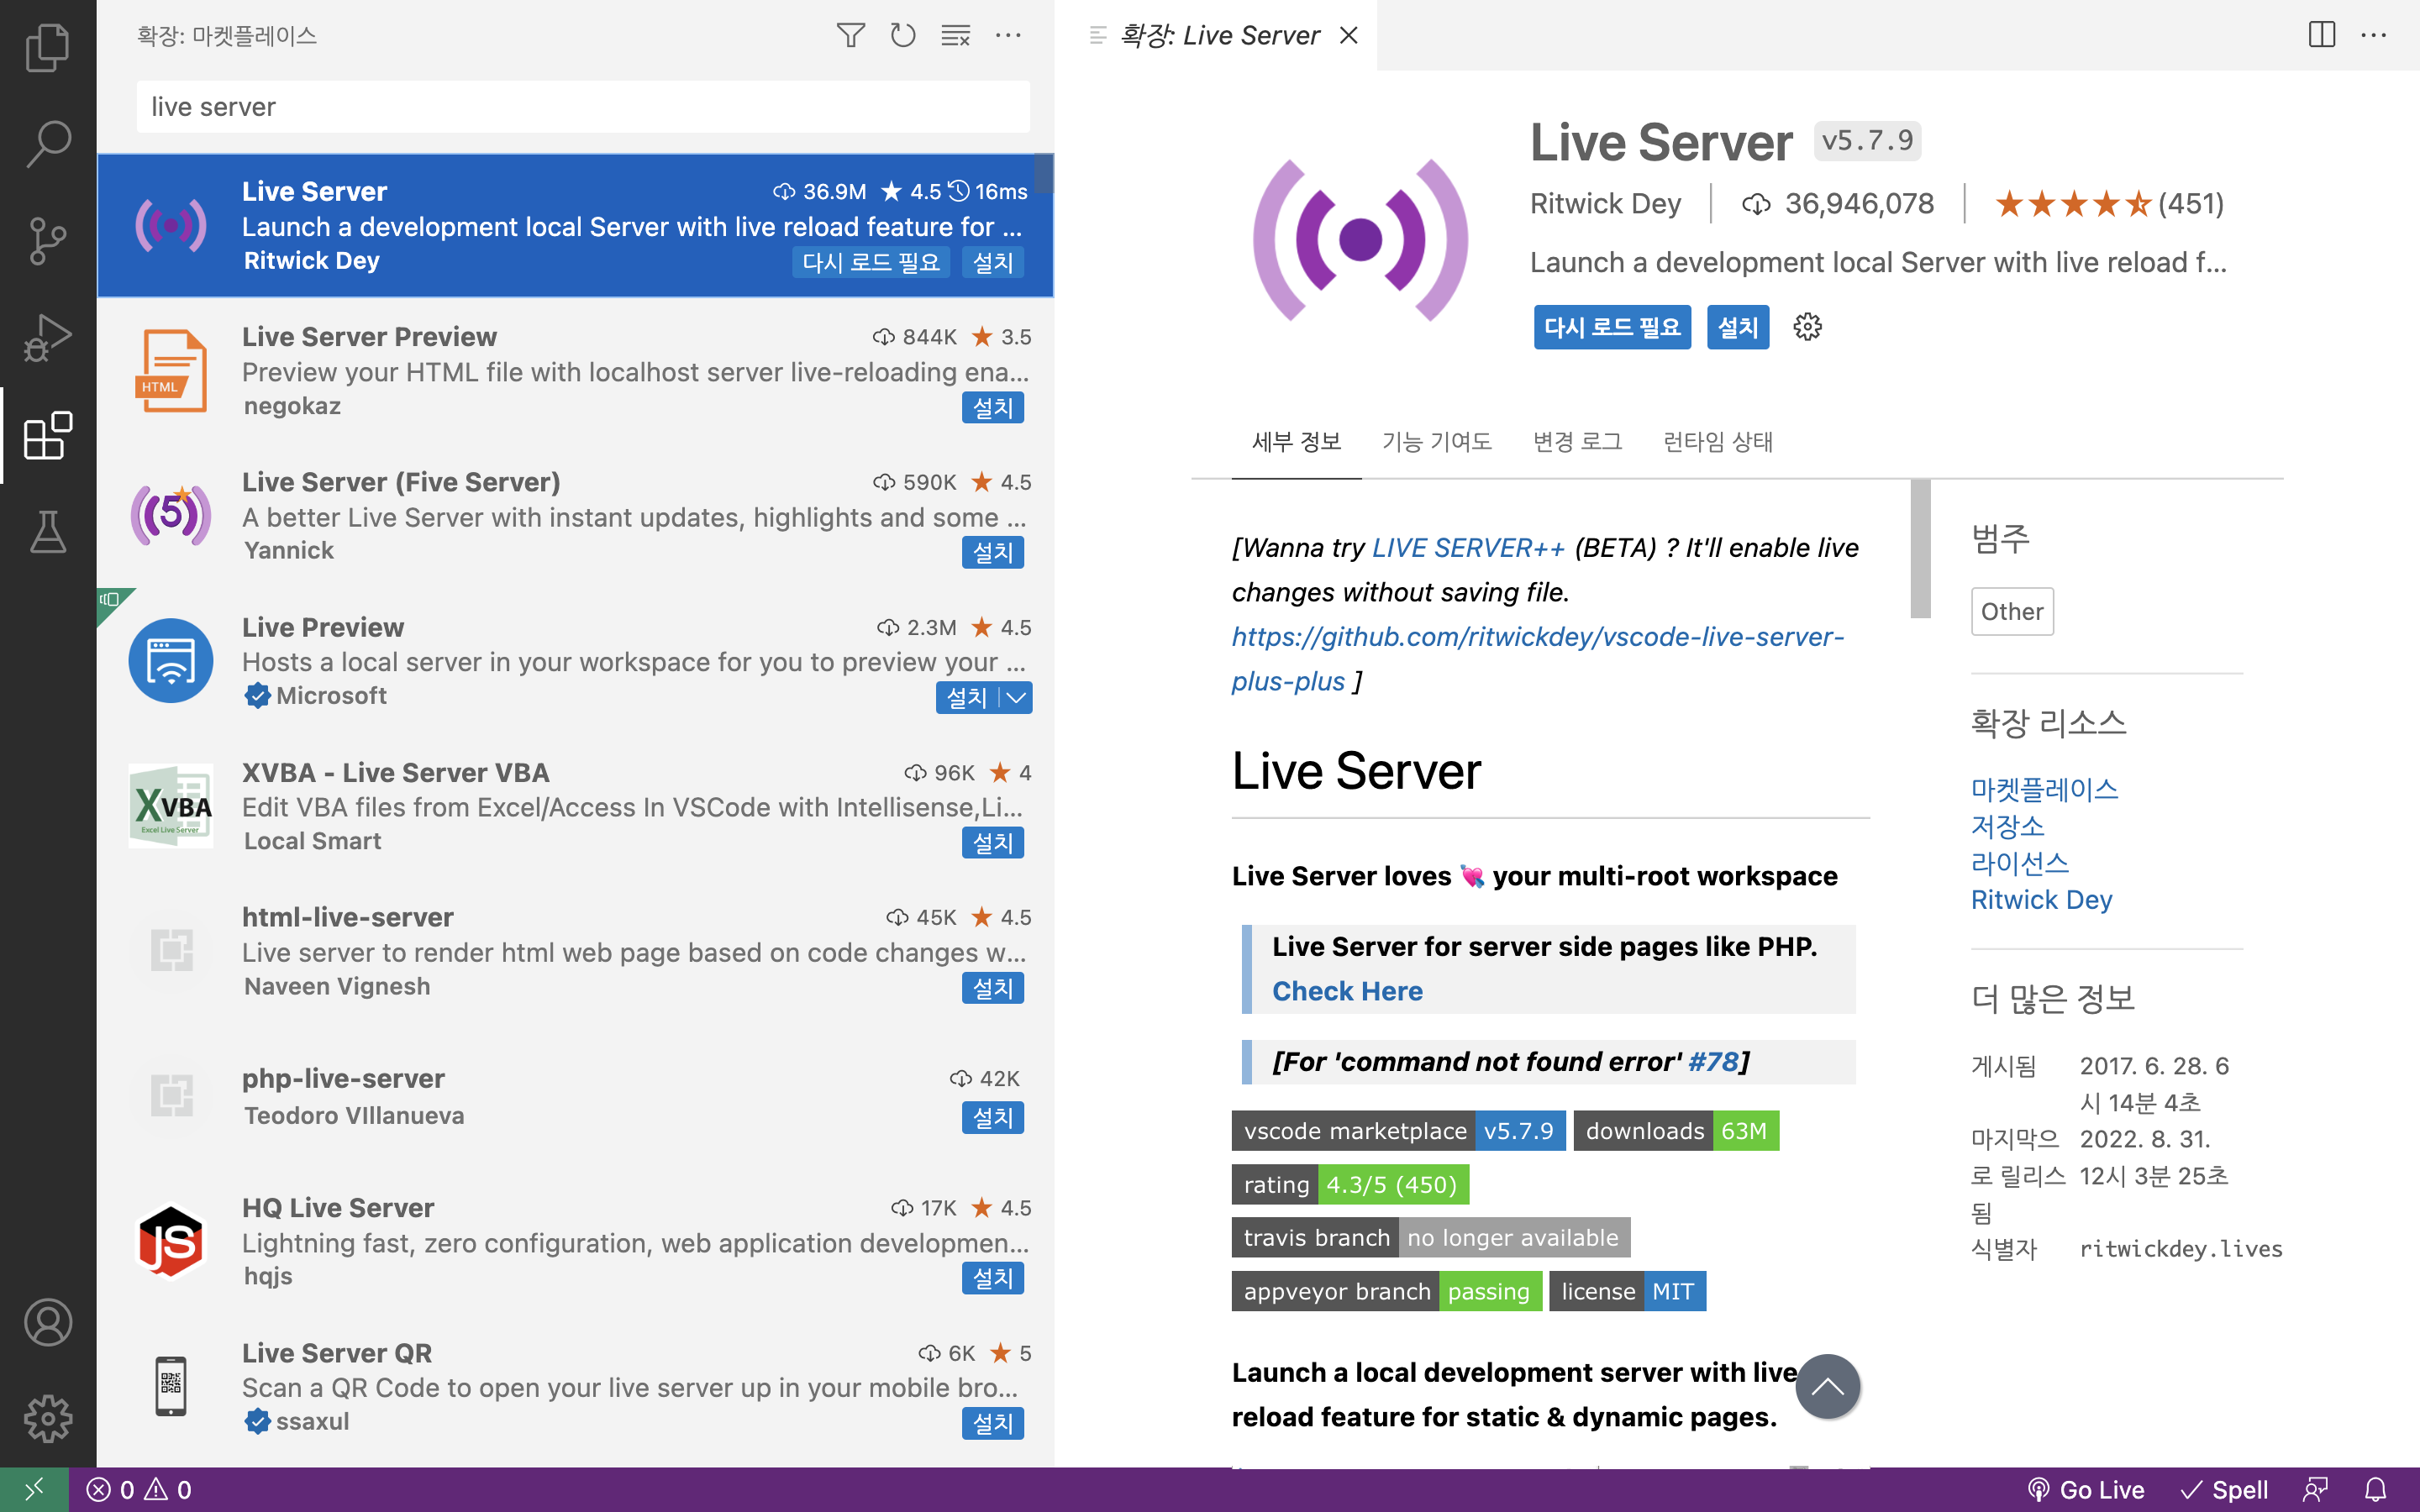The image size is (2420, 1512).
Task: Select the XVBA extension icon
Action: 171,806
